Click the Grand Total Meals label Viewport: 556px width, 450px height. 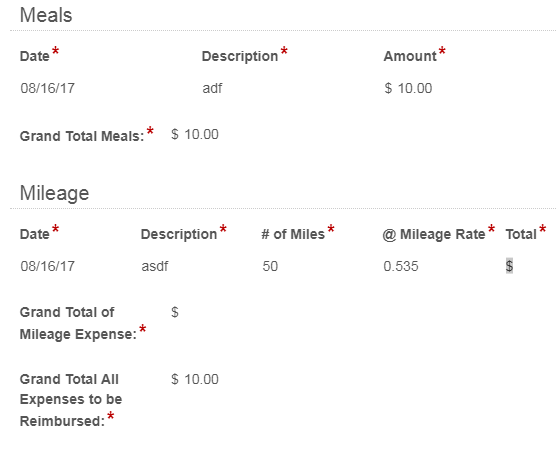(x=82, y=136)
